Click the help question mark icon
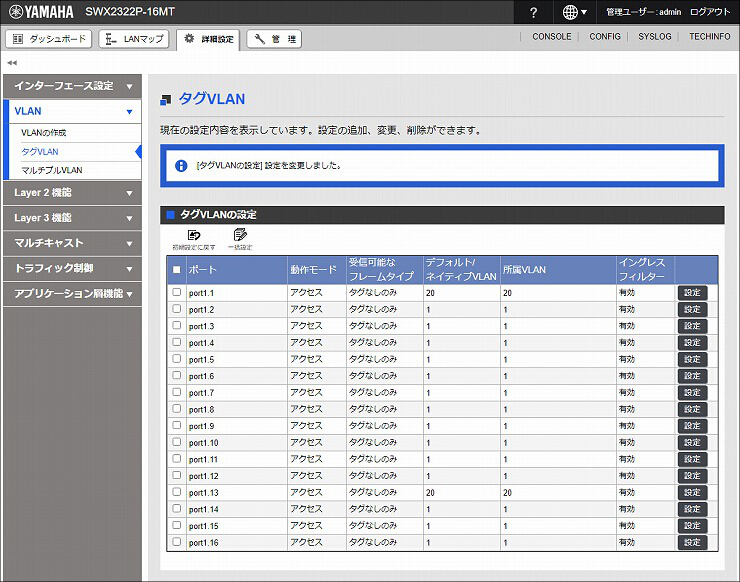The height and width of the screenshot is (582, 740). coord(533,13)
